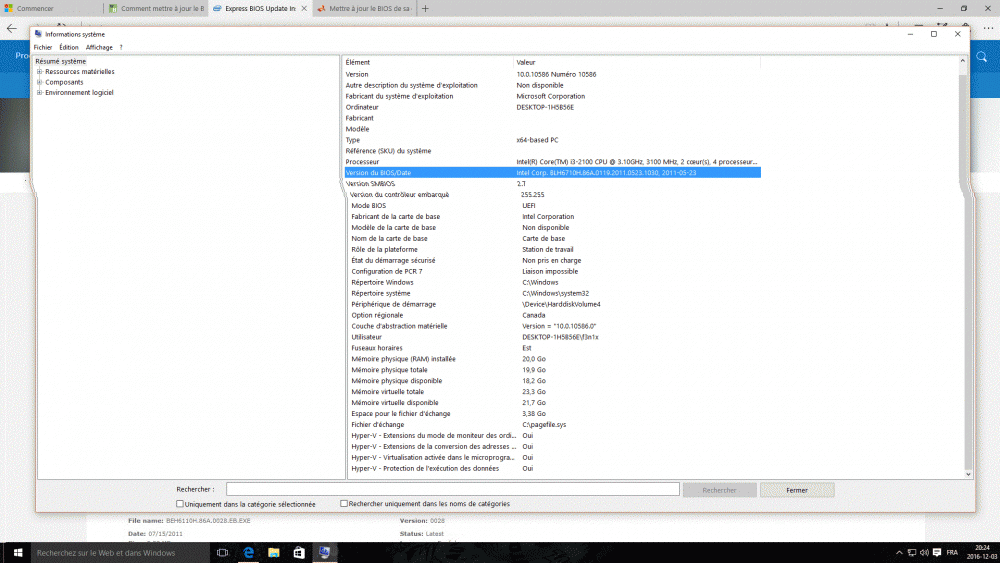The width and height of the screenshot is (1000, 563).
Task: Click the Fermer button
Action: [797, 490]
